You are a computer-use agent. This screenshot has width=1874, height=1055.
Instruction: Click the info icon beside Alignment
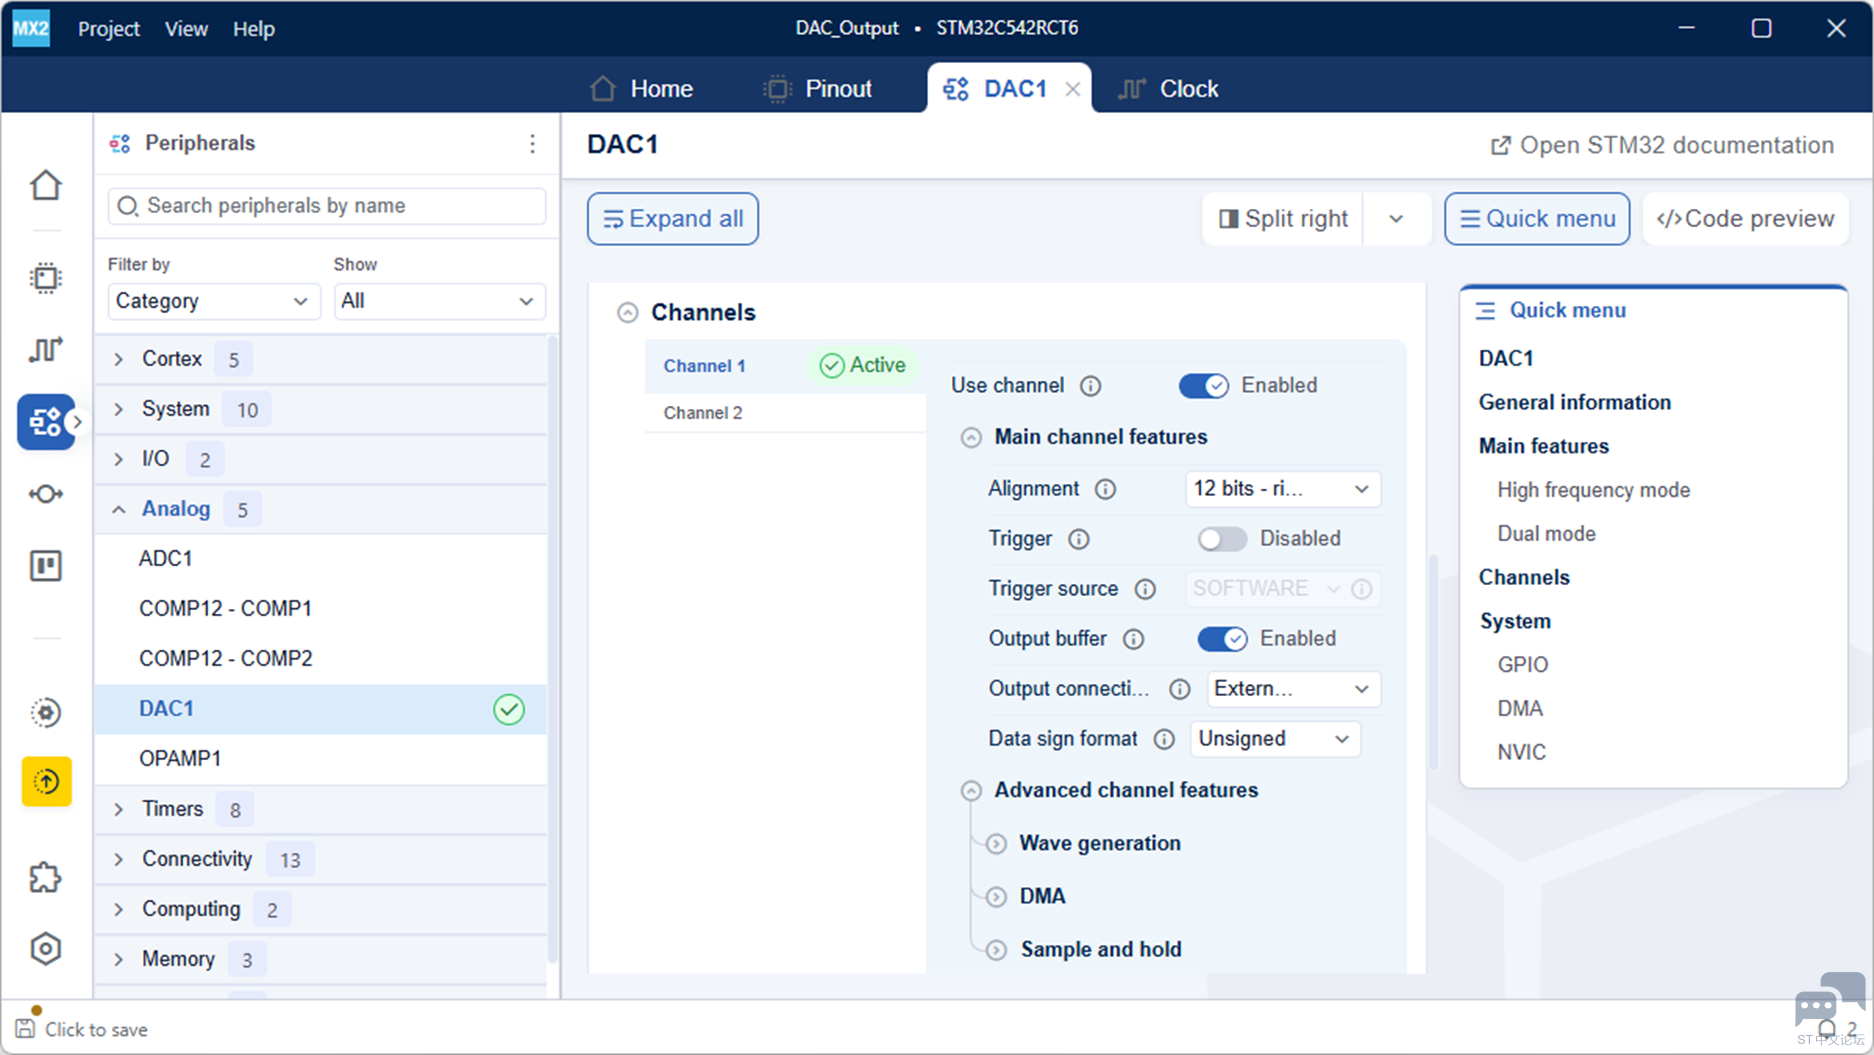[x=1105, y=489]
